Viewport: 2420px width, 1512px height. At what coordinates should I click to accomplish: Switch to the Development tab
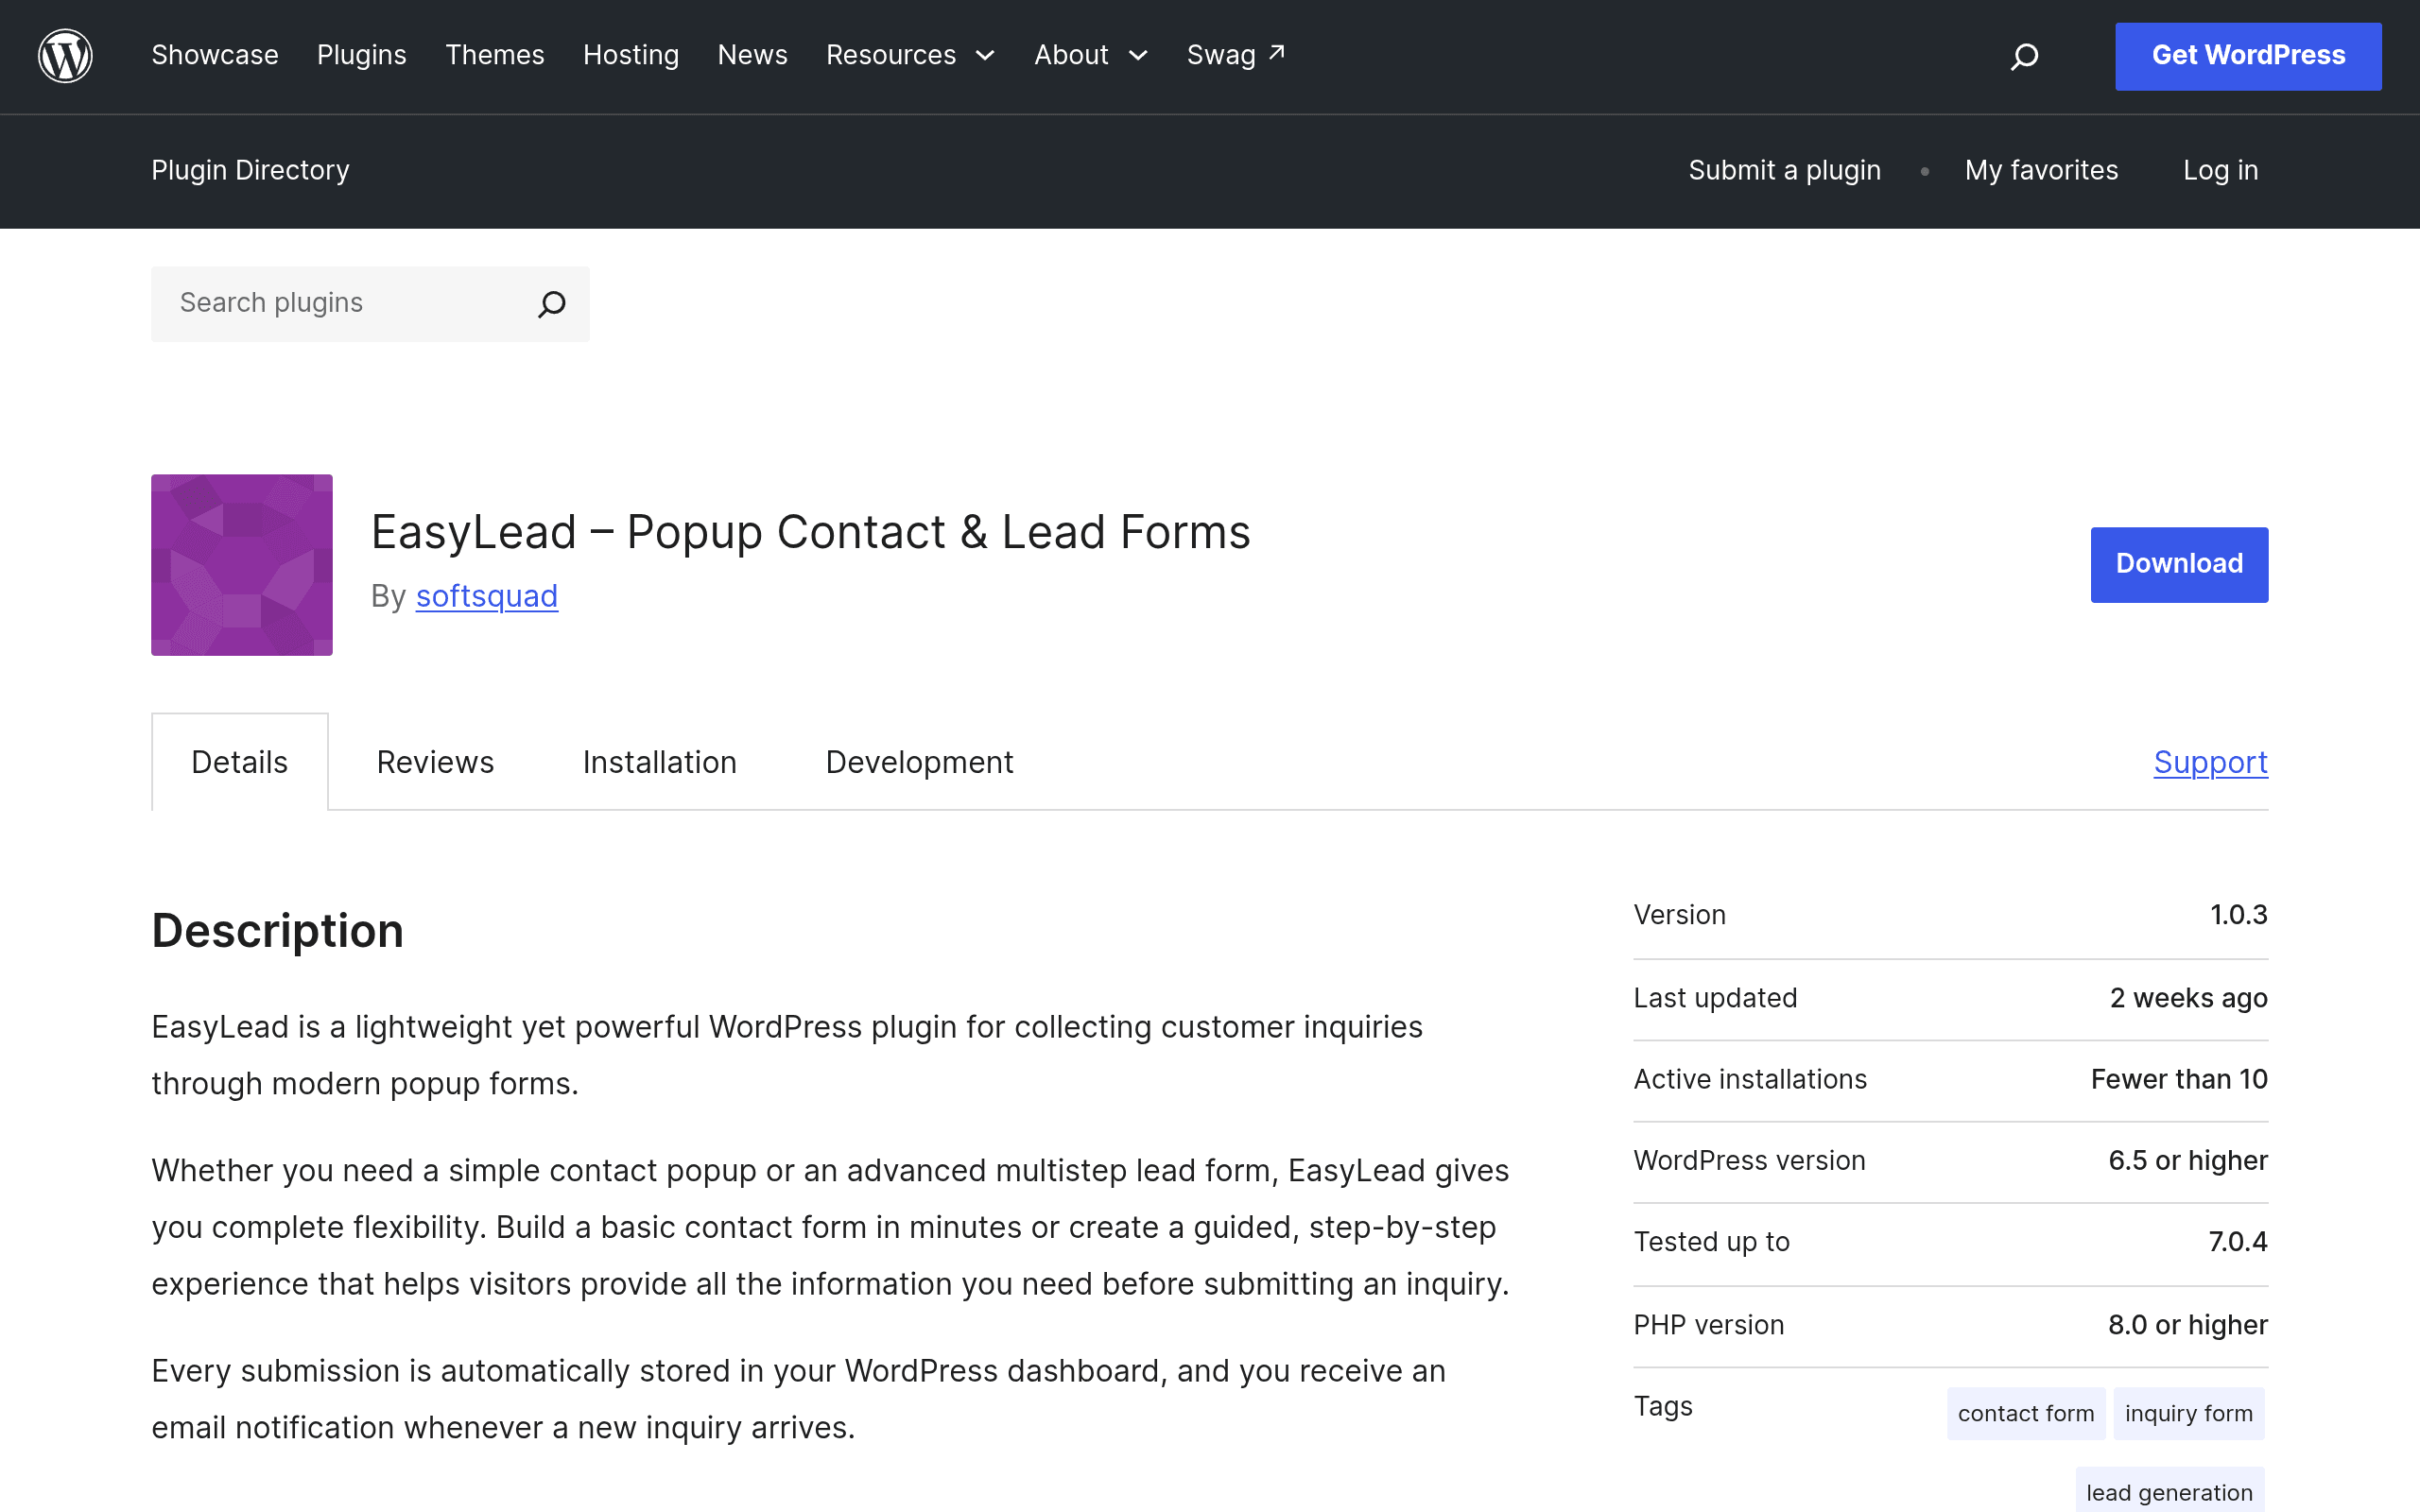coord(919,762)
